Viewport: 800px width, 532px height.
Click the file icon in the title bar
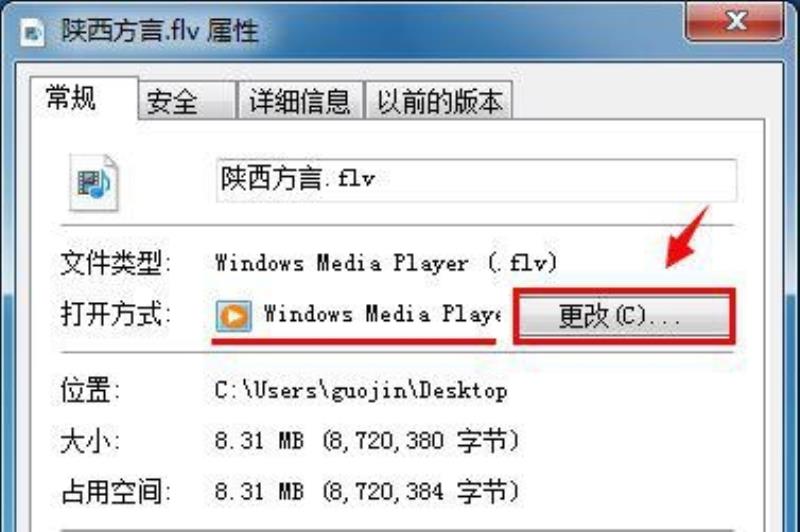(32, 33)
